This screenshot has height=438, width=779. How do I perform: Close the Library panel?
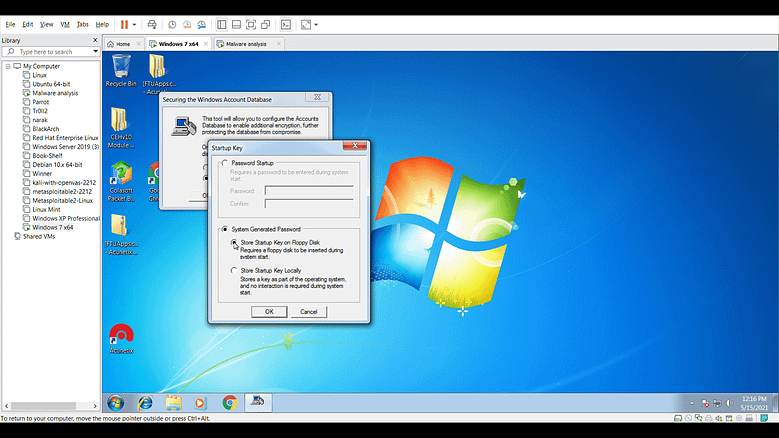(x=95, y=40)
